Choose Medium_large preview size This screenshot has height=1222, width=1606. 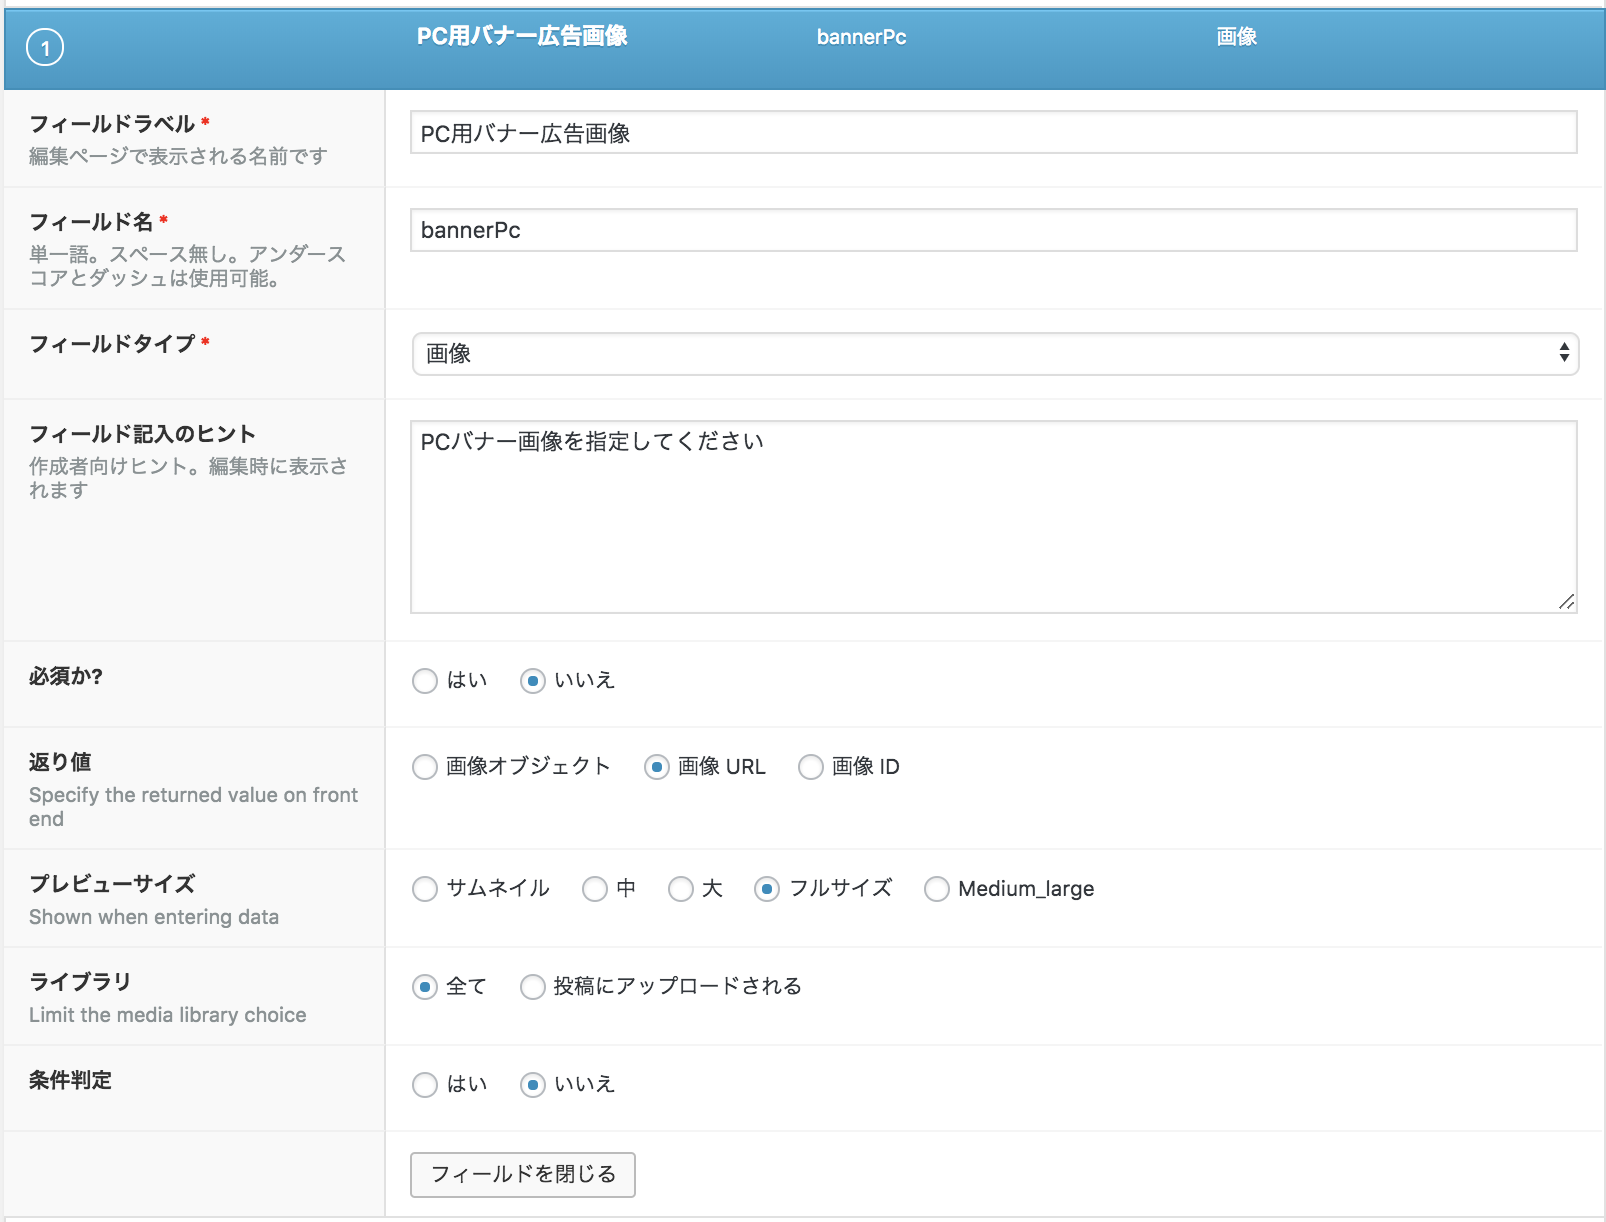pos(937,889)
